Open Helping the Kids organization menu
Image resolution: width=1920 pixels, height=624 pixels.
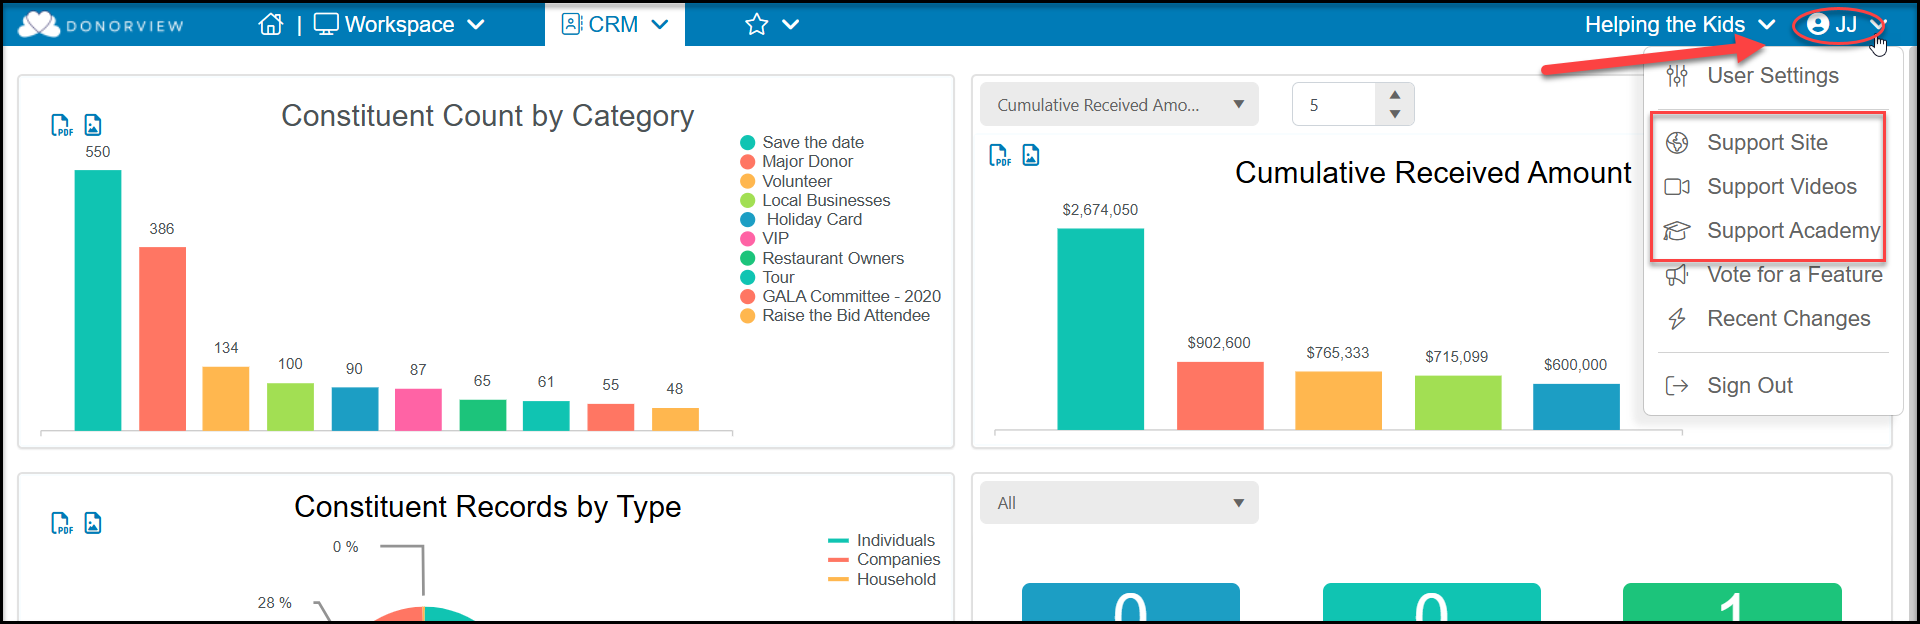[x=1680, y=24]
